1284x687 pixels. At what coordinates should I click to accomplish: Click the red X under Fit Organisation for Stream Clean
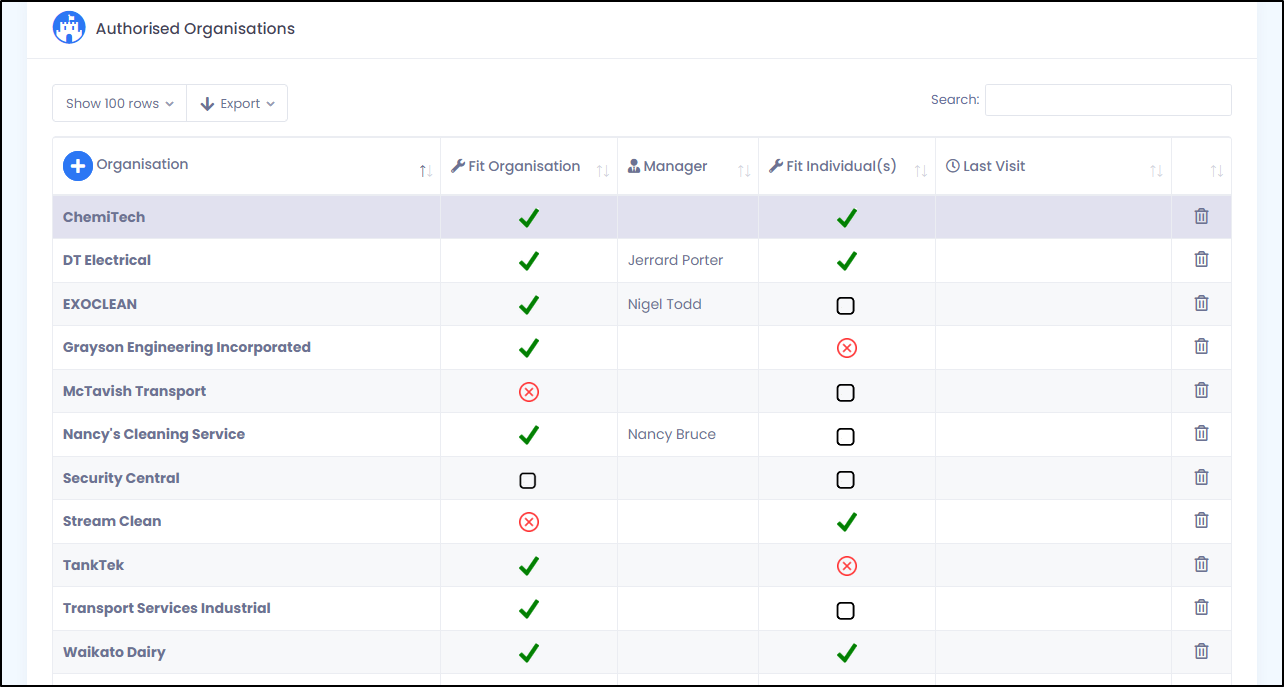(x=529, y=522)
